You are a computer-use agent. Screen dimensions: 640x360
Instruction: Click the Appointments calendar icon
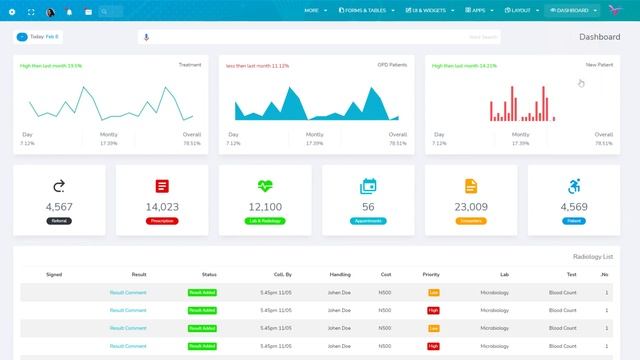coord(368,186)
